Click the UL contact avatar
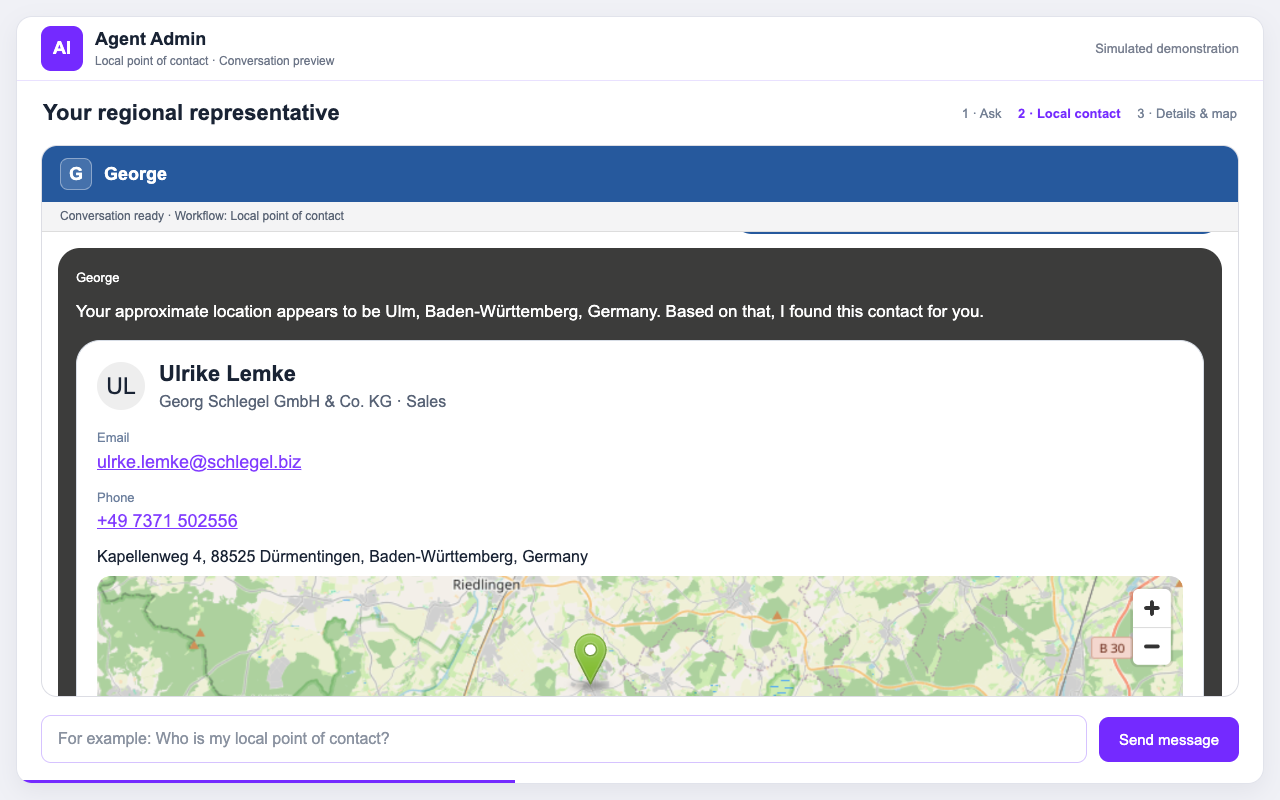This screenshot has height=800, width=1280. pos(121,386)
